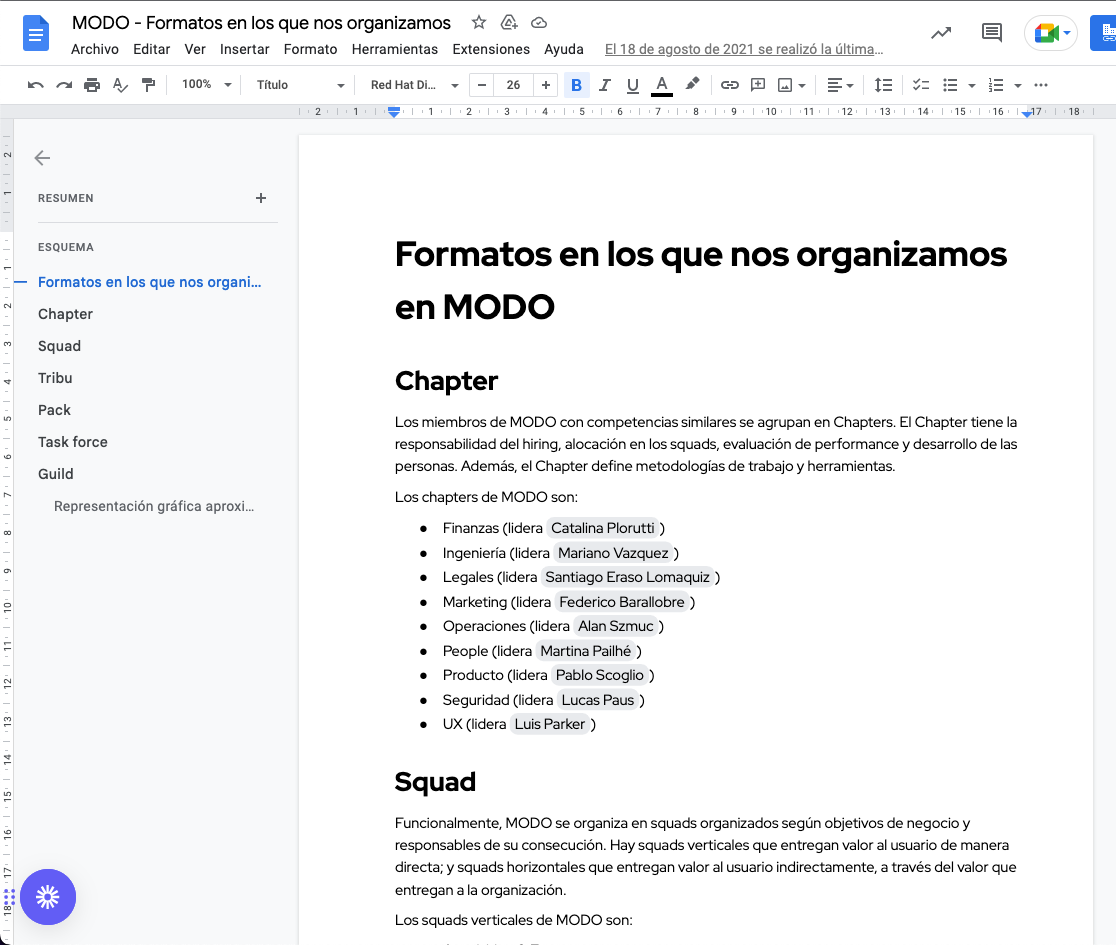
Task: Open the Google Docs home icon
Action: click(36, 33)
